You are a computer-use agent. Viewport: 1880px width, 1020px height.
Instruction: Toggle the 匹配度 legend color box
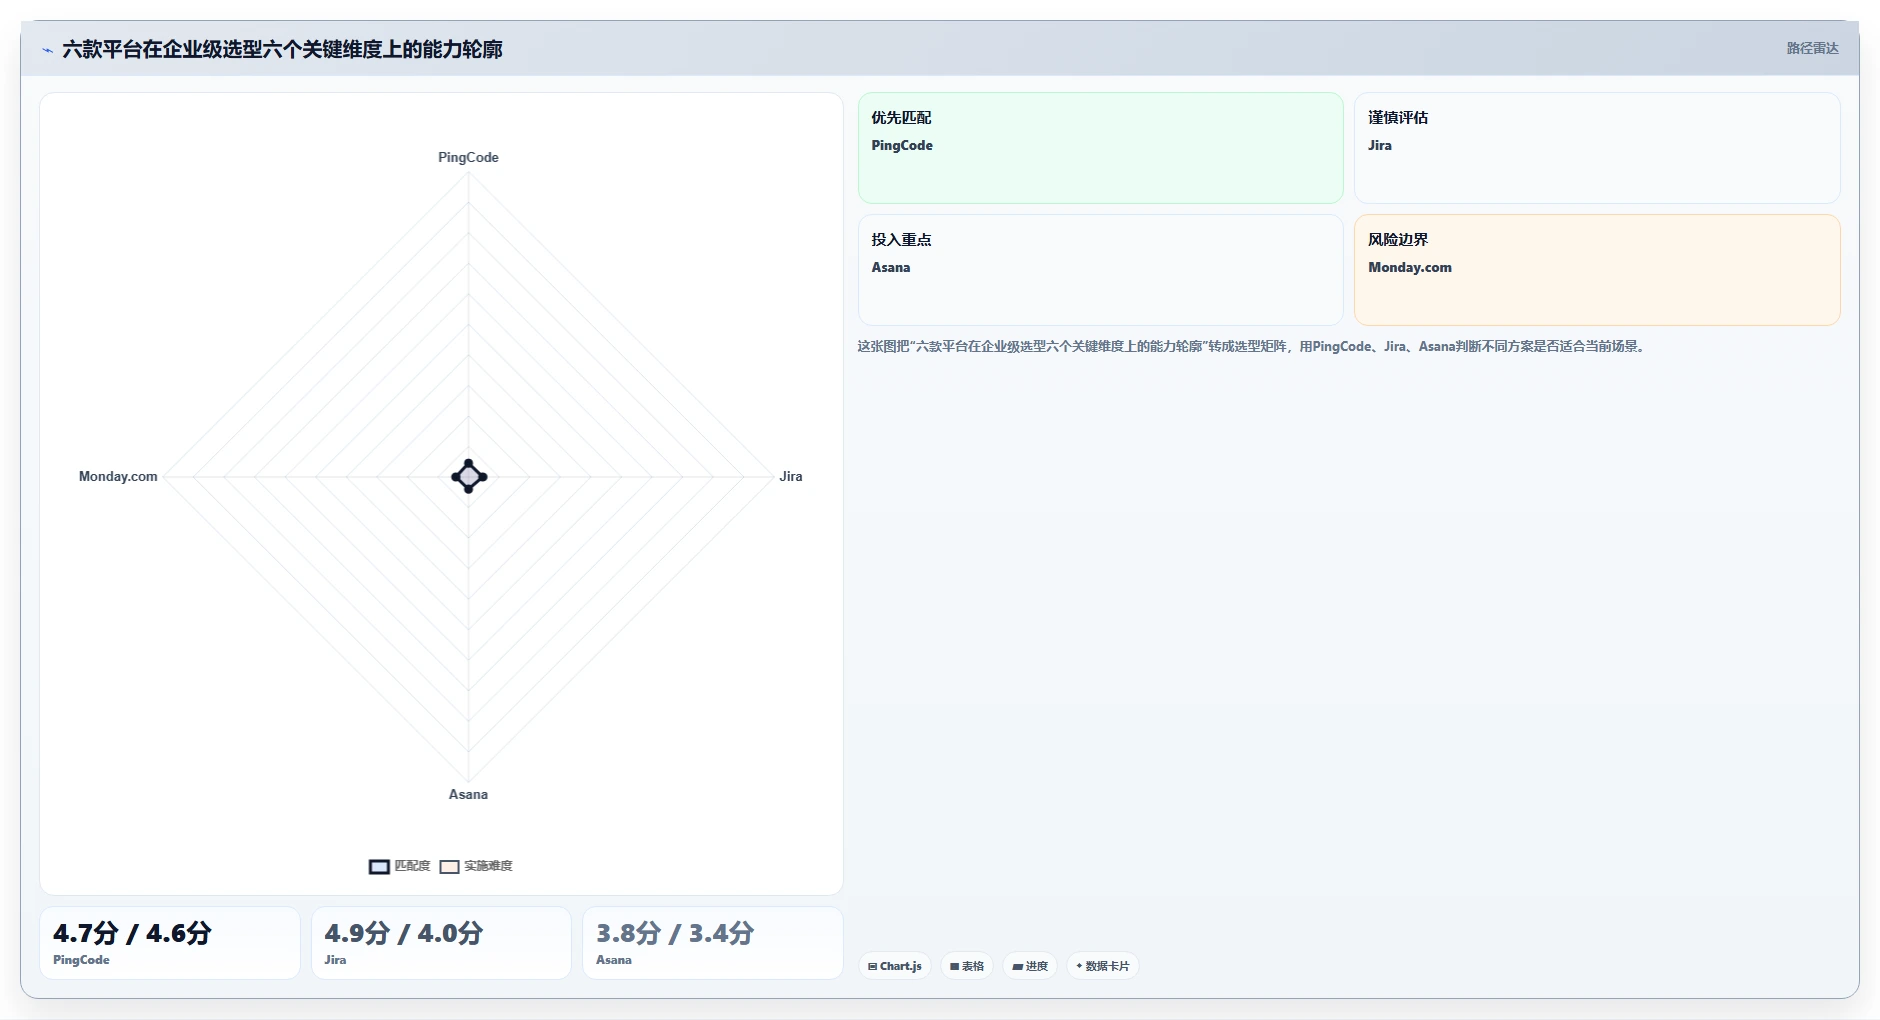pos(379,866)
